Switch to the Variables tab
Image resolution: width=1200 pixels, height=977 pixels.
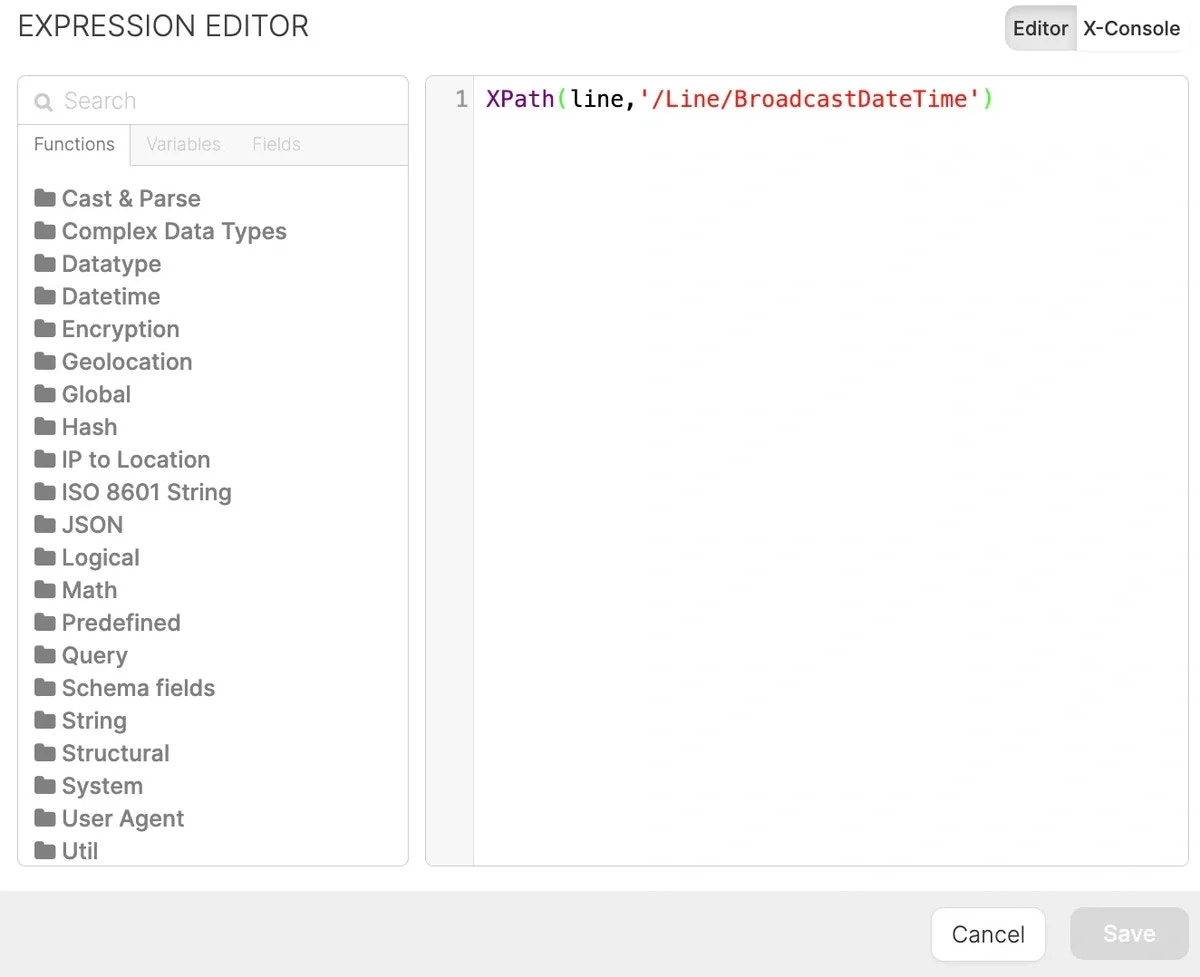[183, 144]
